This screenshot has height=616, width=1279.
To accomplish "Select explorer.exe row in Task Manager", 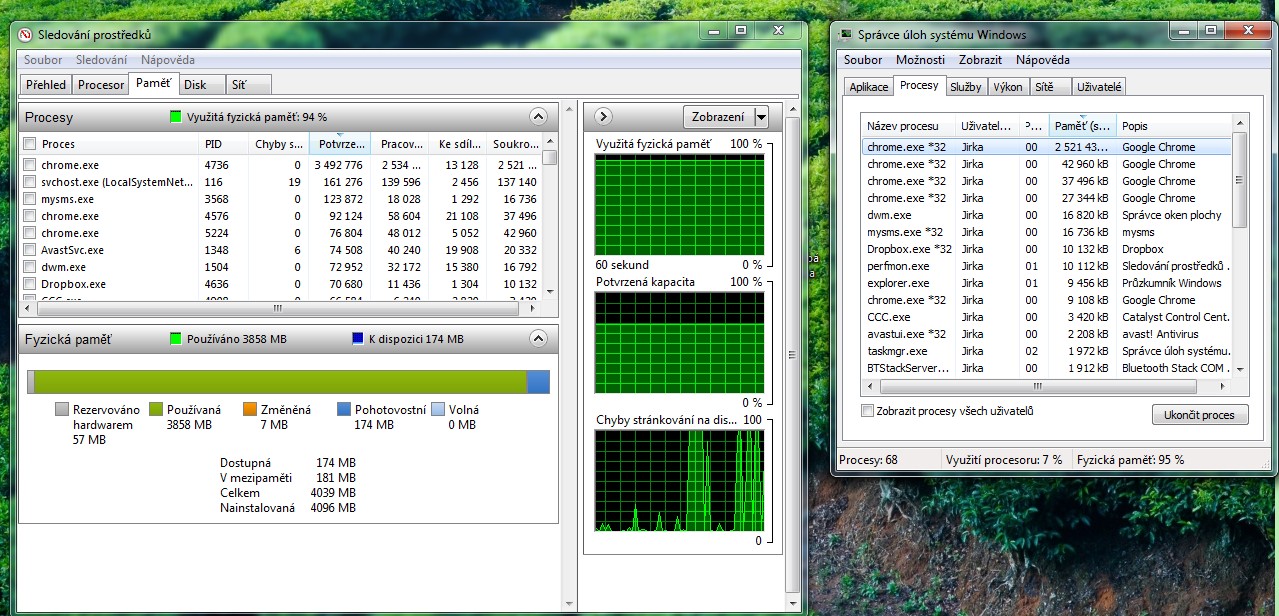I will (1047, 283).
